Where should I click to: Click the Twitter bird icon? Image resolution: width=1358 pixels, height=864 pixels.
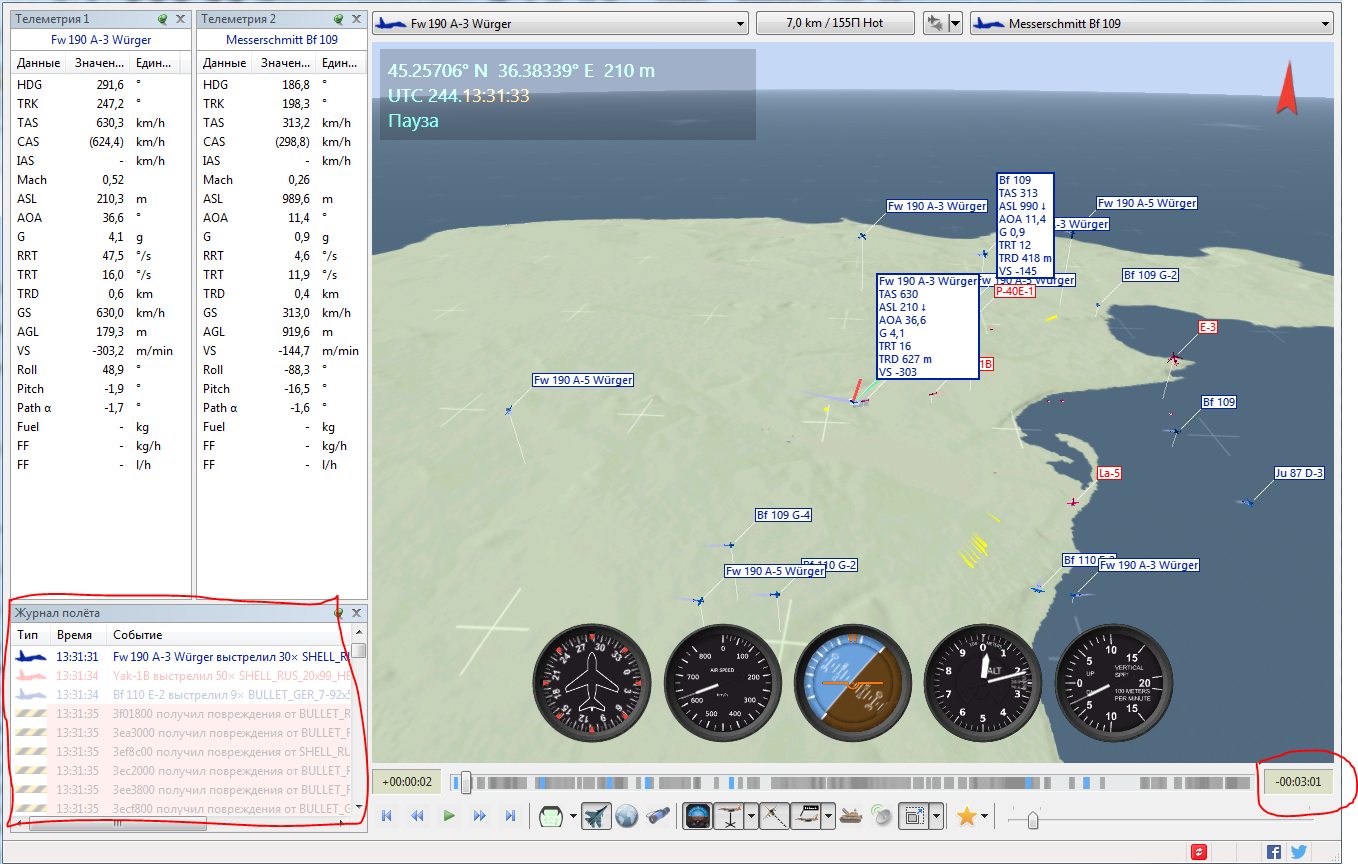1299,852
